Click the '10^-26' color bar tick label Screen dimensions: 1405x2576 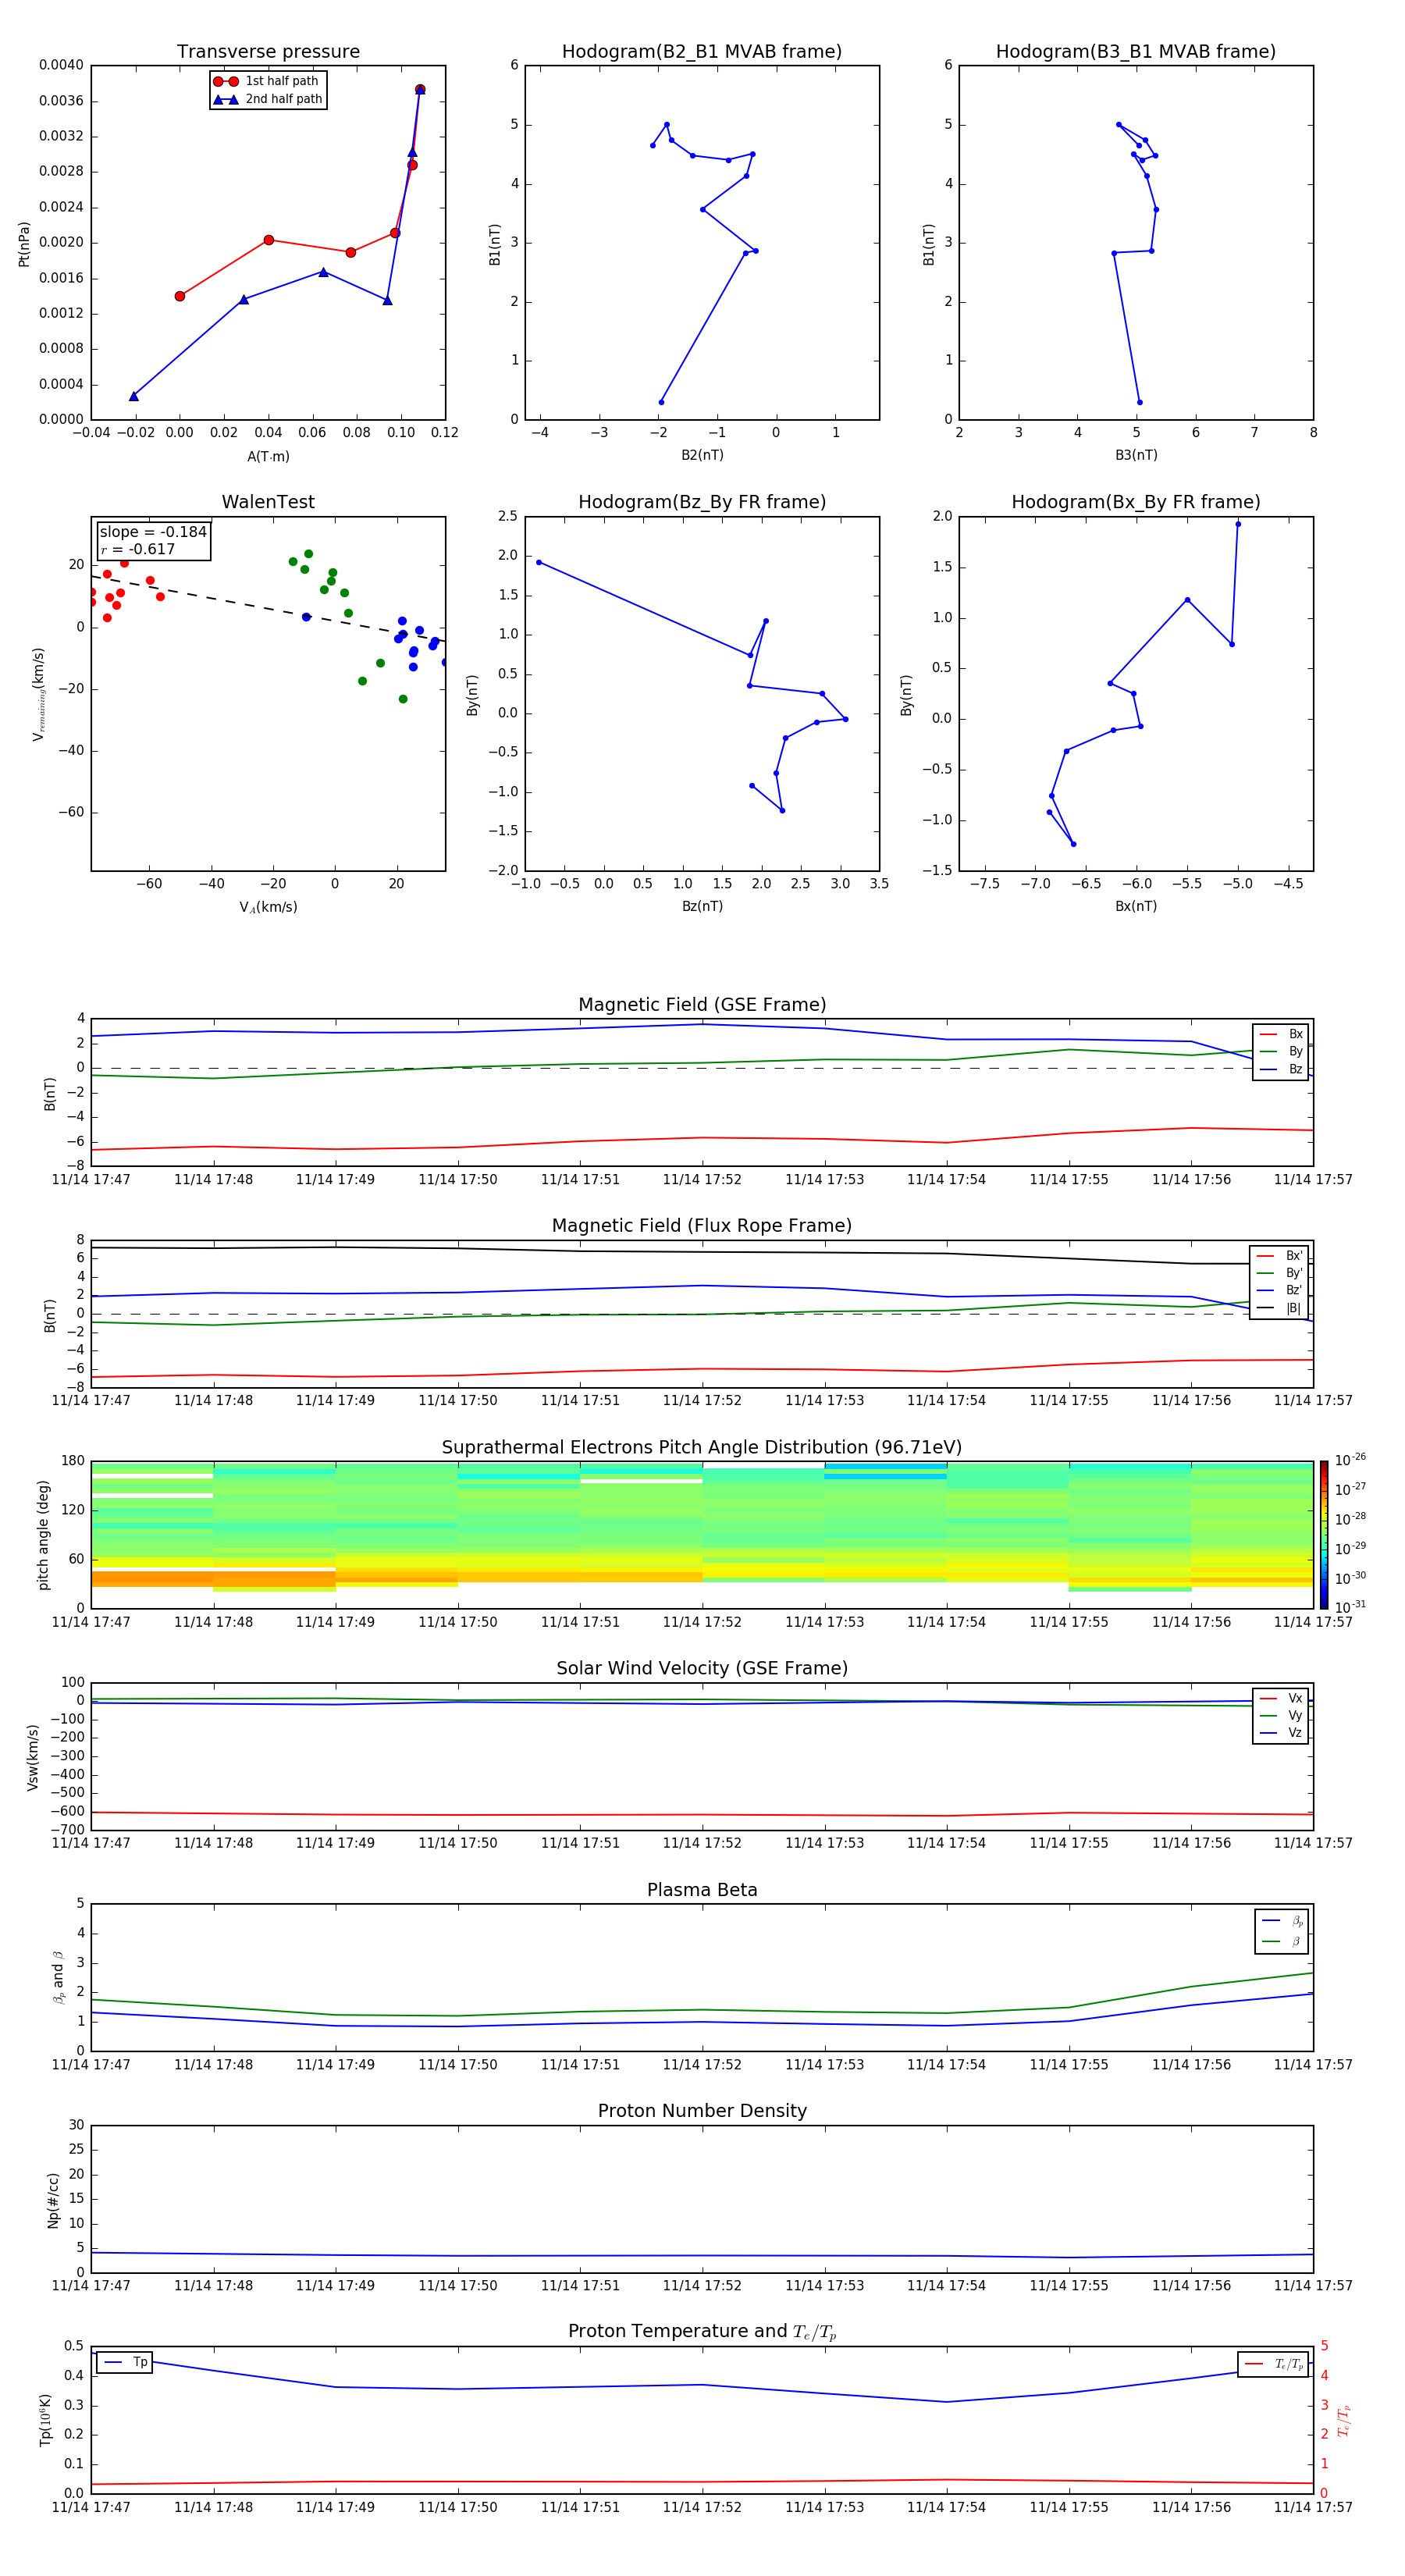coord(1351,1460)
